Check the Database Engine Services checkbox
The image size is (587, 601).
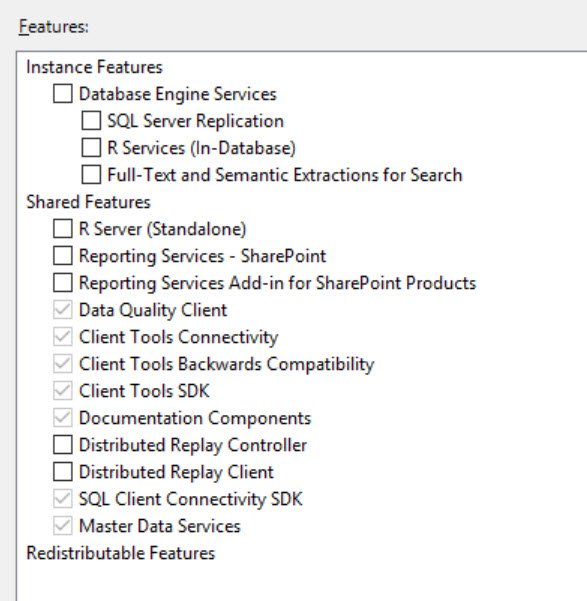[x=62, y=94]
